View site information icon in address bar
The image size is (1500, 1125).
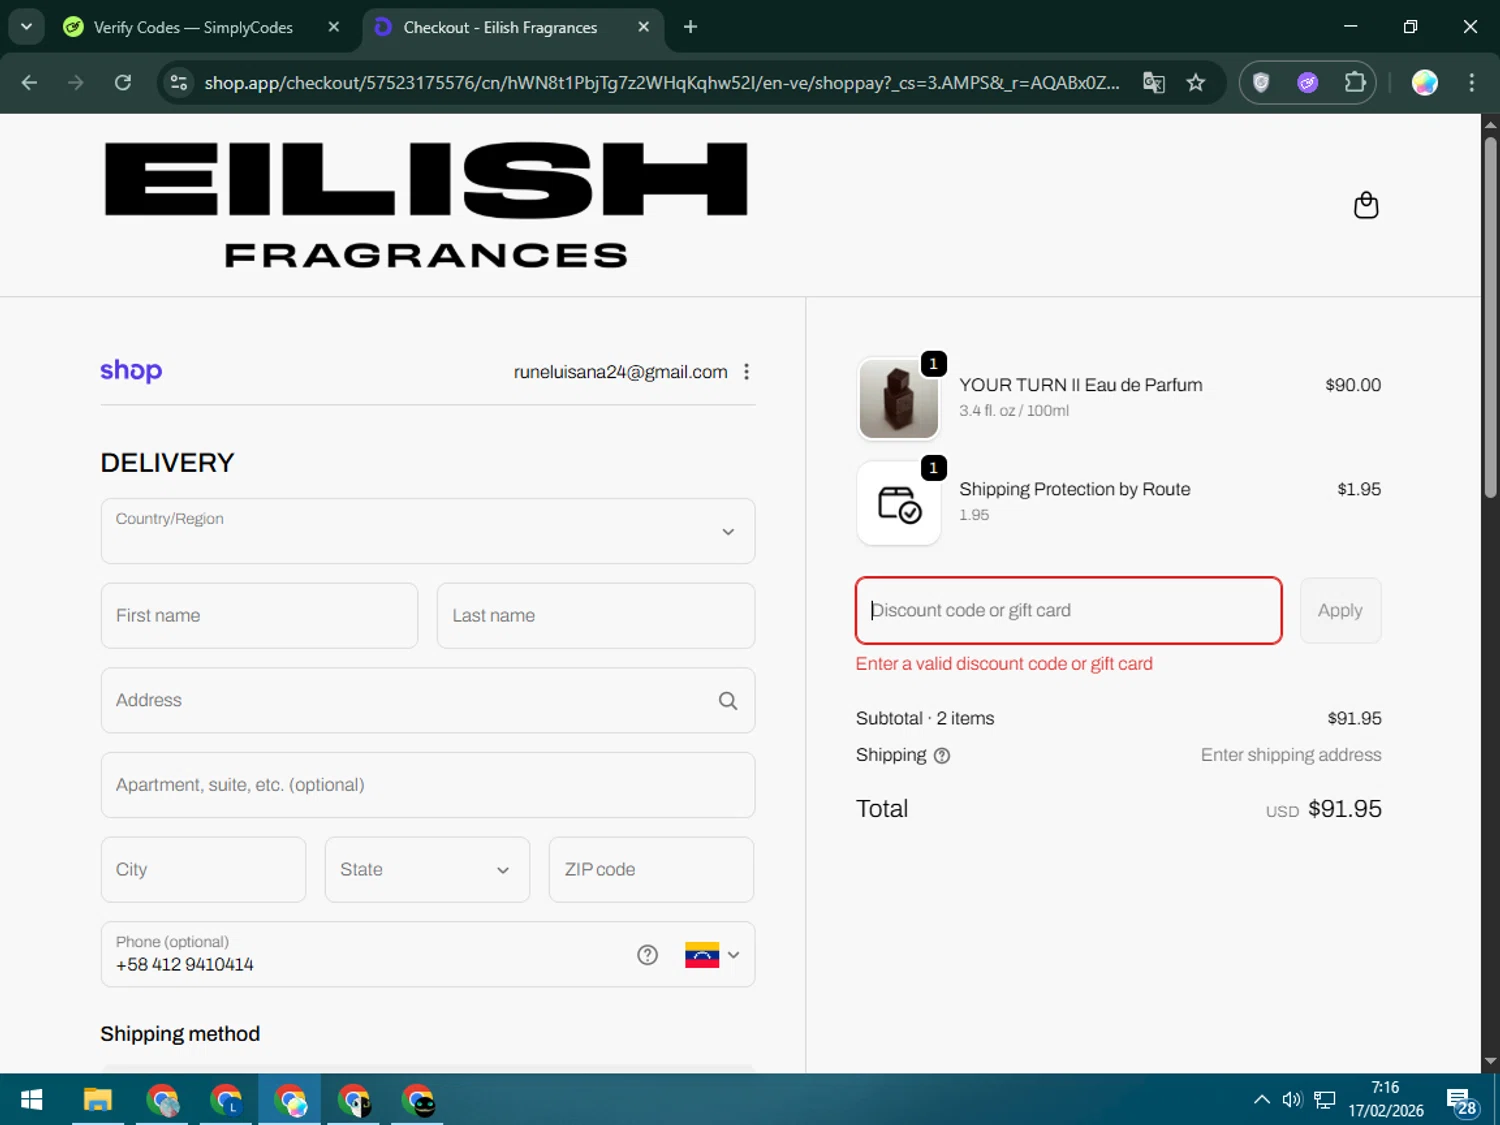pyautogui.click(x=179, y=83)
